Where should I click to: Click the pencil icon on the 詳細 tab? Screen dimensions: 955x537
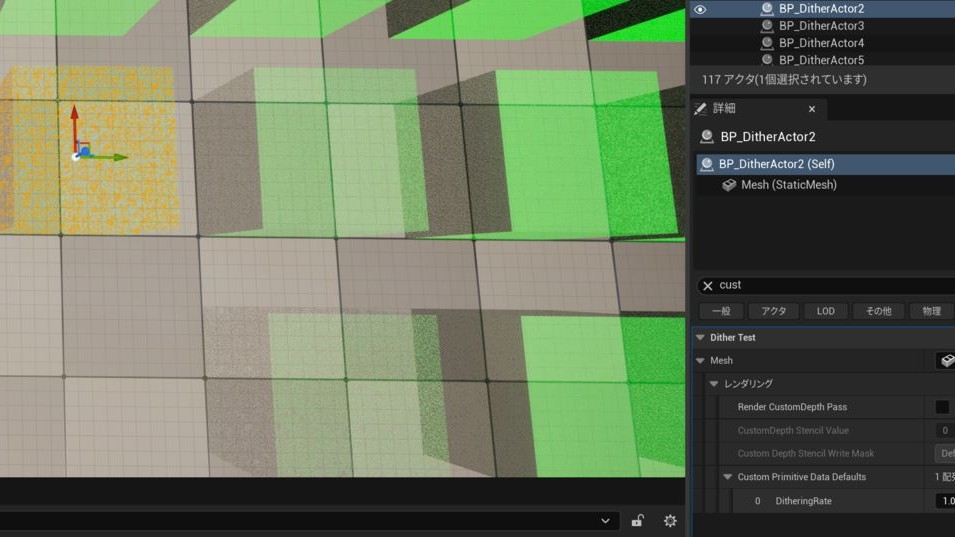point(701,108)
